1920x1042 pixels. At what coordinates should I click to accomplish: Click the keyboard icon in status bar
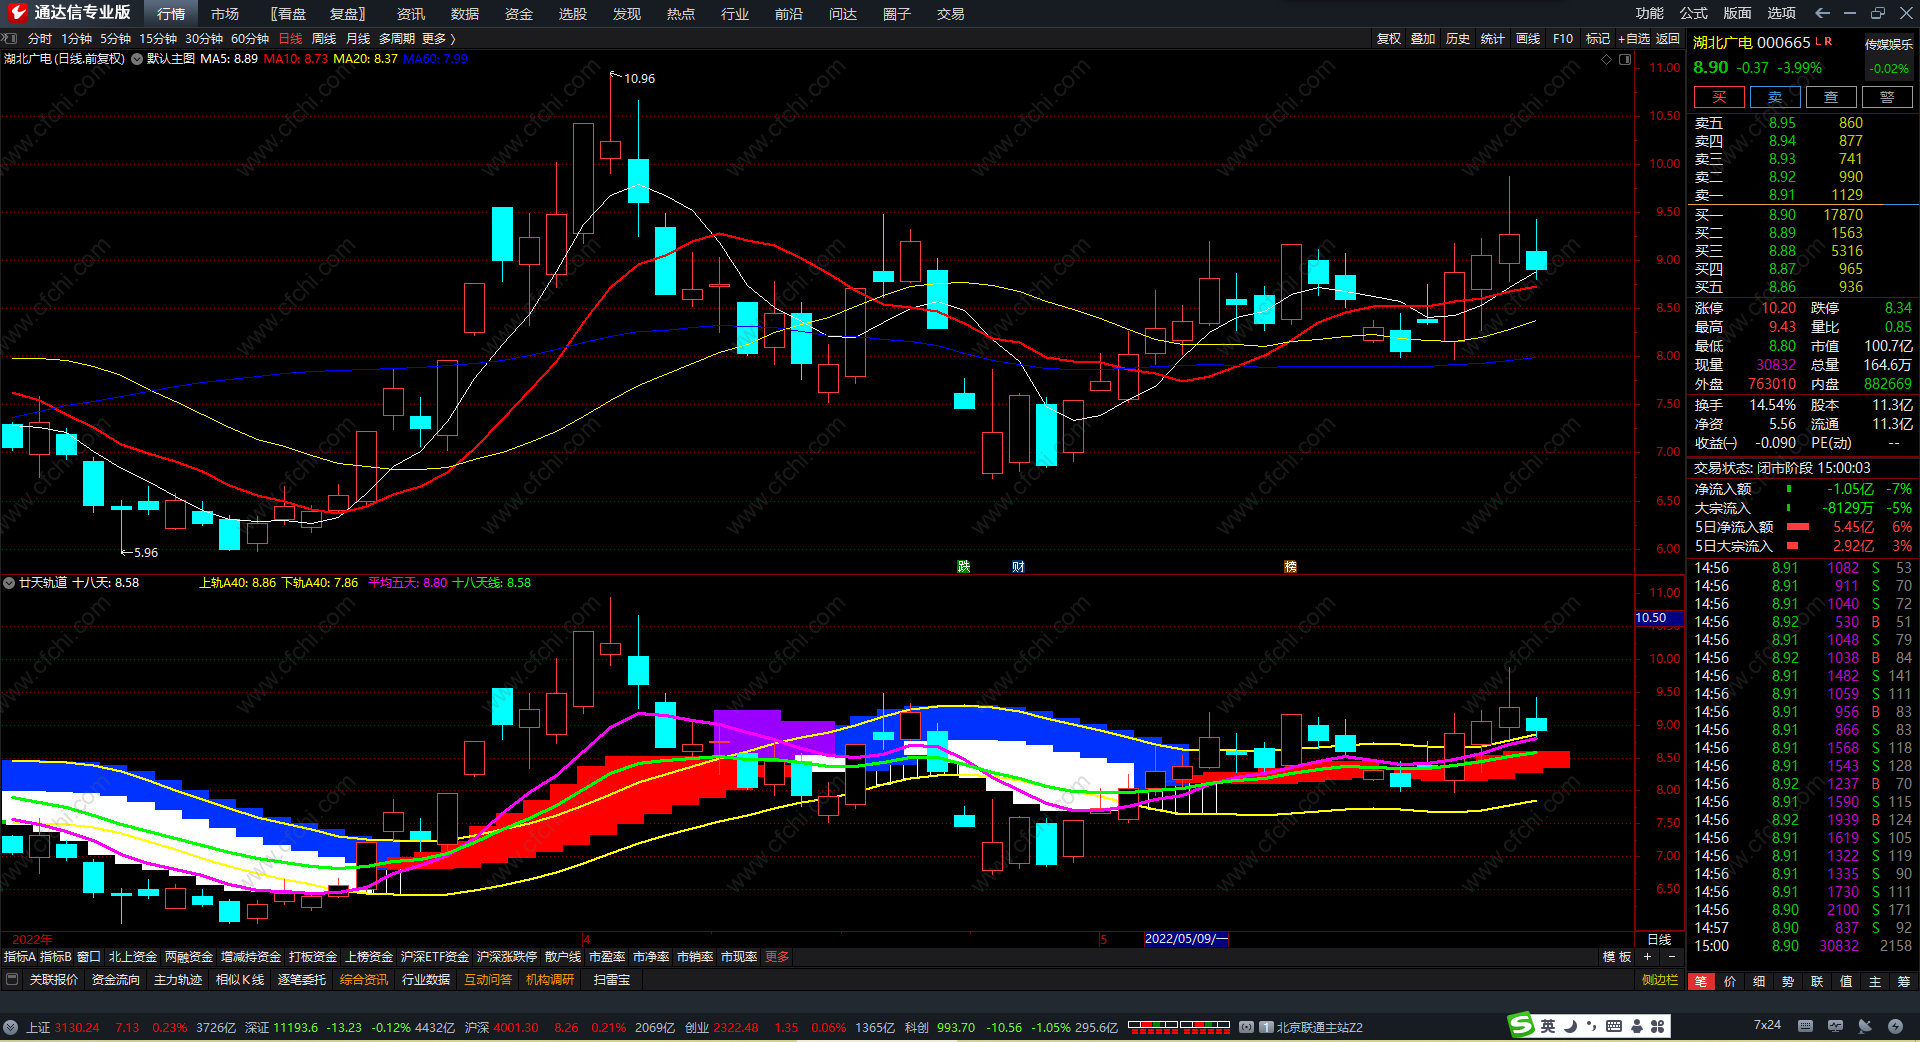[x=1805, y=1026]
